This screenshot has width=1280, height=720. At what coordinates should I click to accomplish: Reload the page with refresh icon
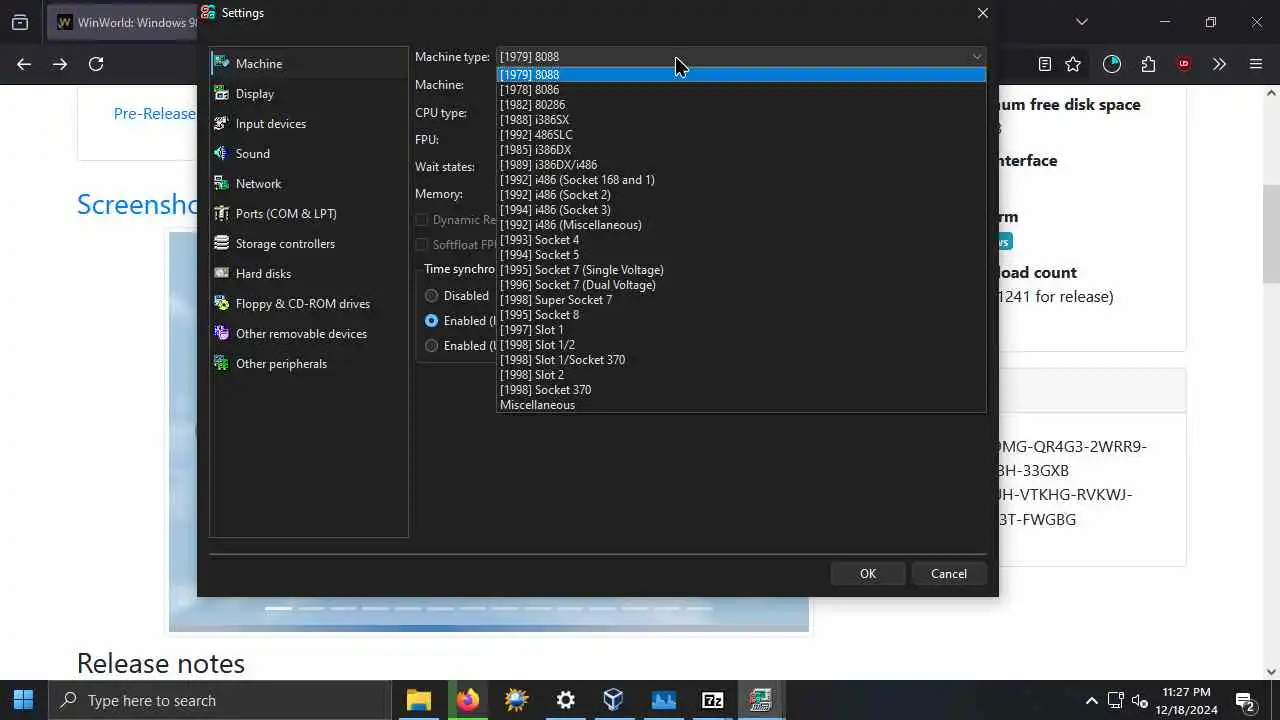[x=96, y=64]
